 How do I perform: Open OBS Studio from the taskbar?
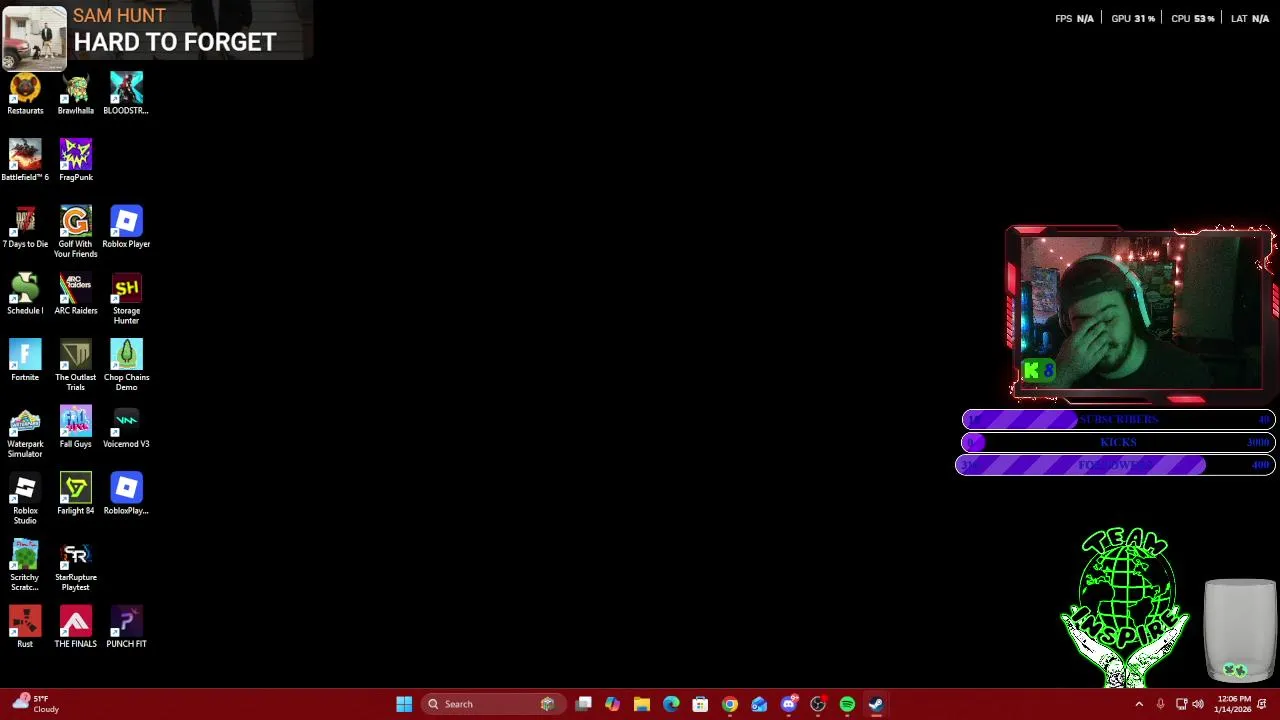(x=818, y=704)
